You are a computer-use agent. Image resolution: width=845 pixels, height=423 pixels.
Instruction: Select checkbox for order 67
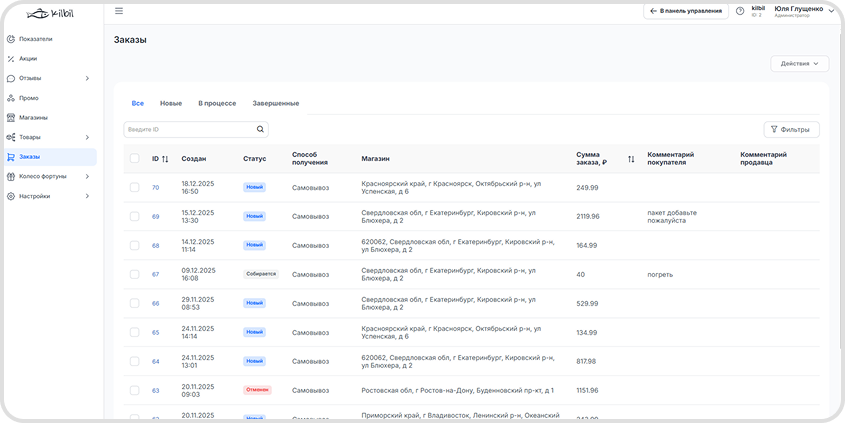coord(135,274)
